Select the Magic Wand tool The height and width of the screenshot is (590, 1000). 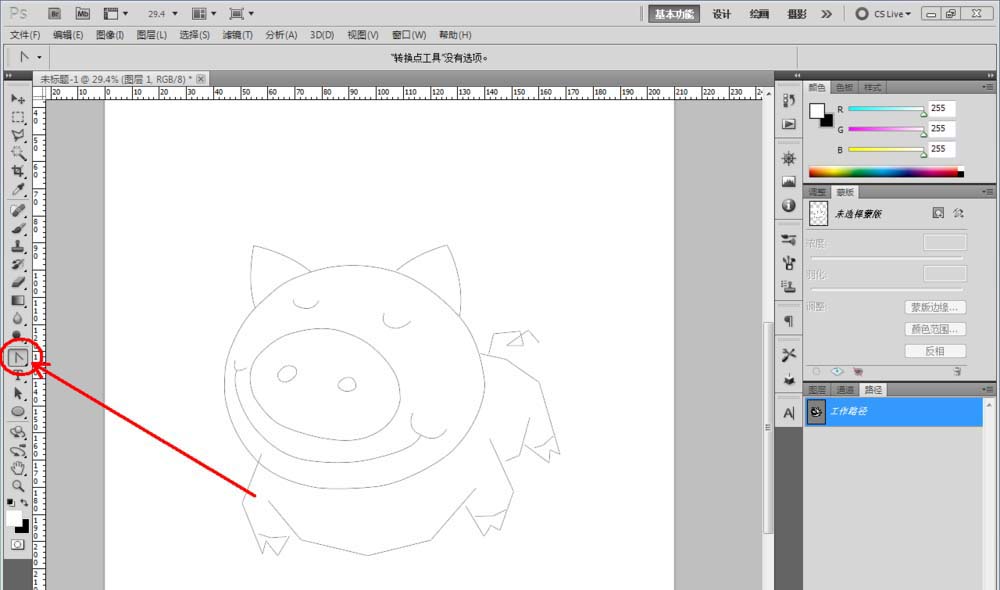point(18,153)
